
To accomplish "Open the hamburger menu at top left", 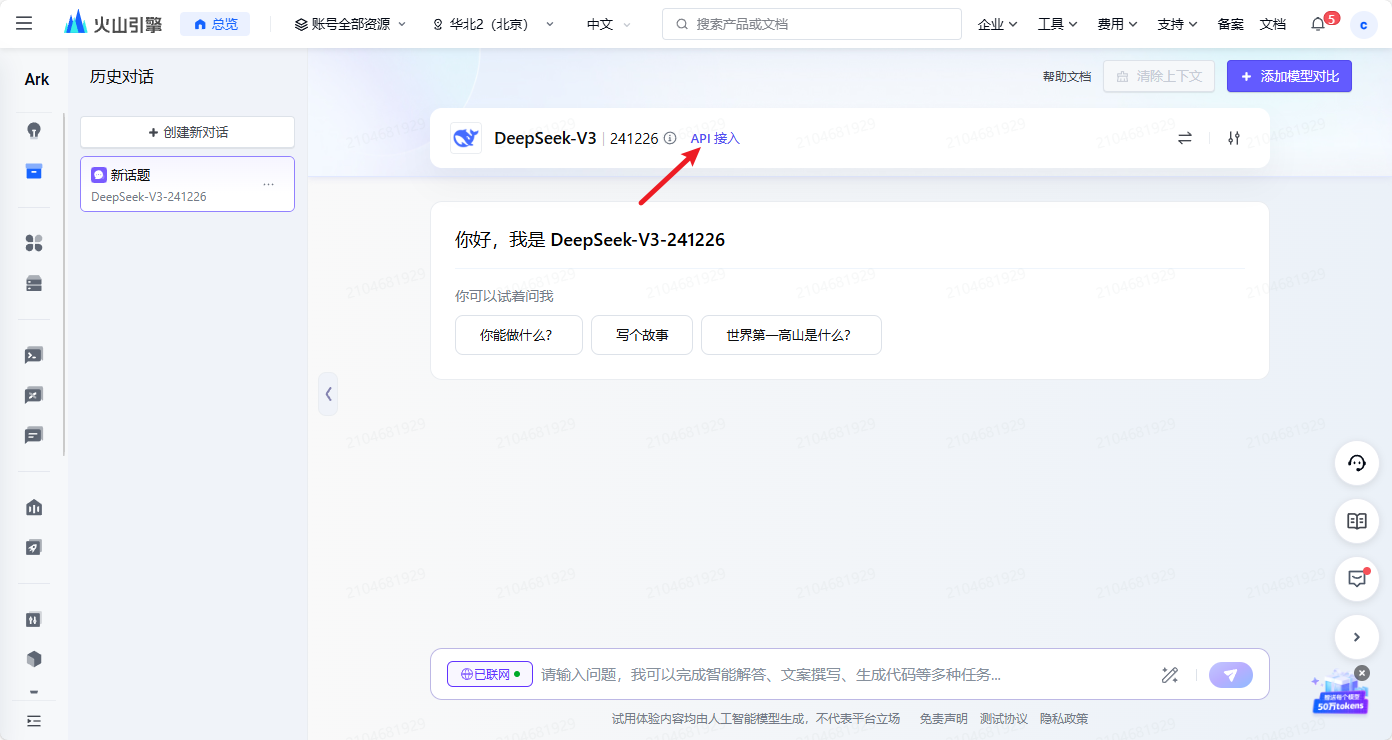I will point(24,23).
